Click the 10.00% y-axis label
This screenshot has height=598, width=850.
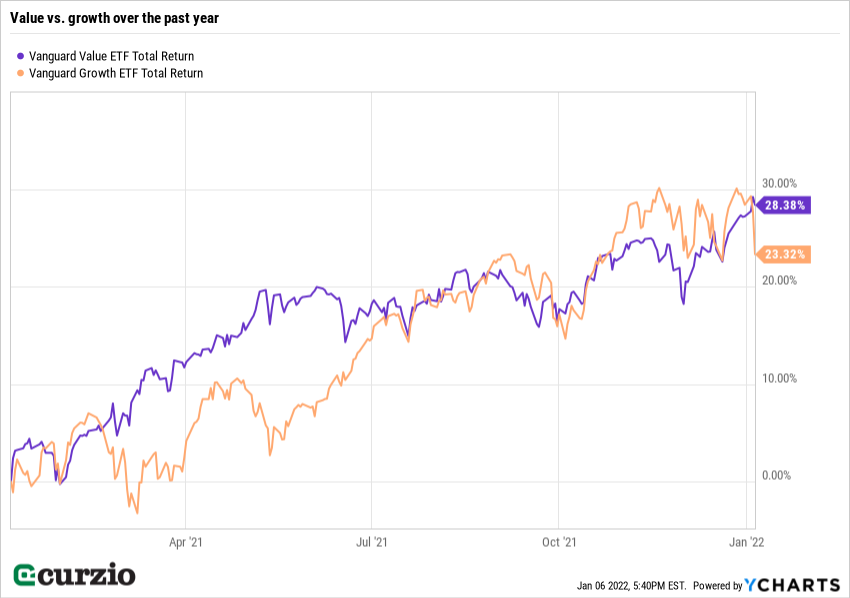click(780, 379)
